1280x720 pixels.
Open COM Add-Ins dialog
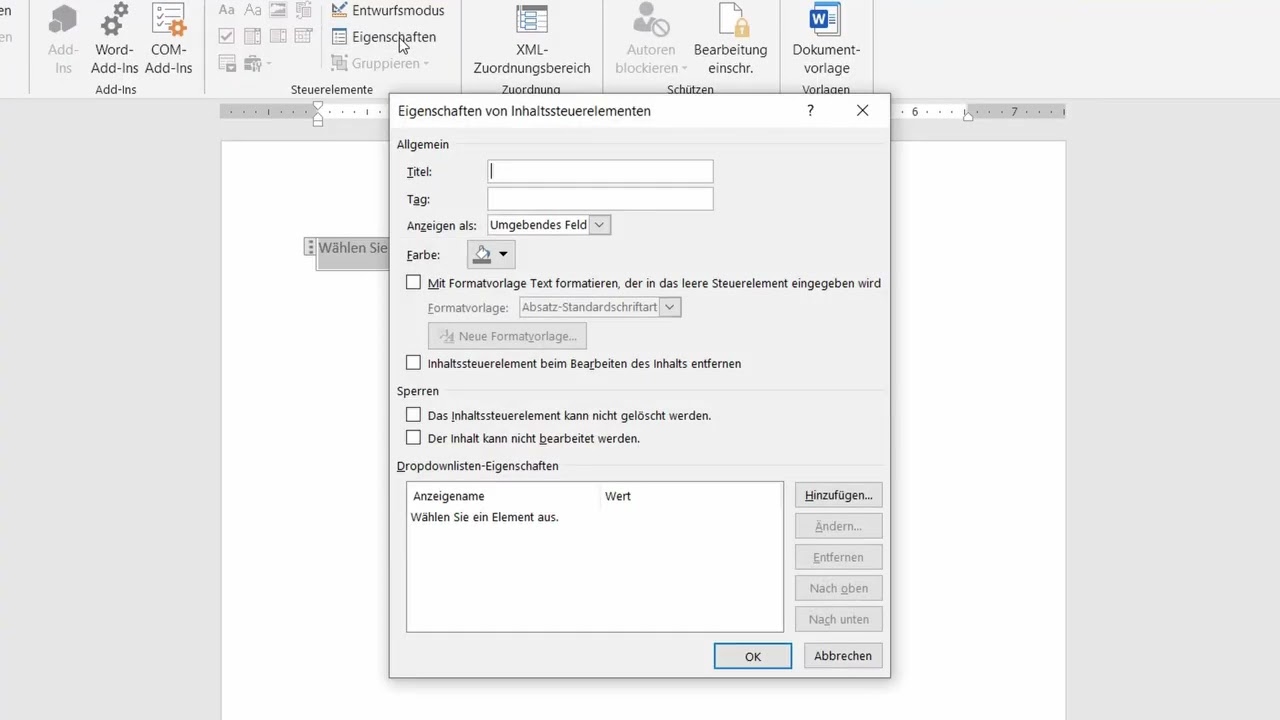(x=168, y=39)
